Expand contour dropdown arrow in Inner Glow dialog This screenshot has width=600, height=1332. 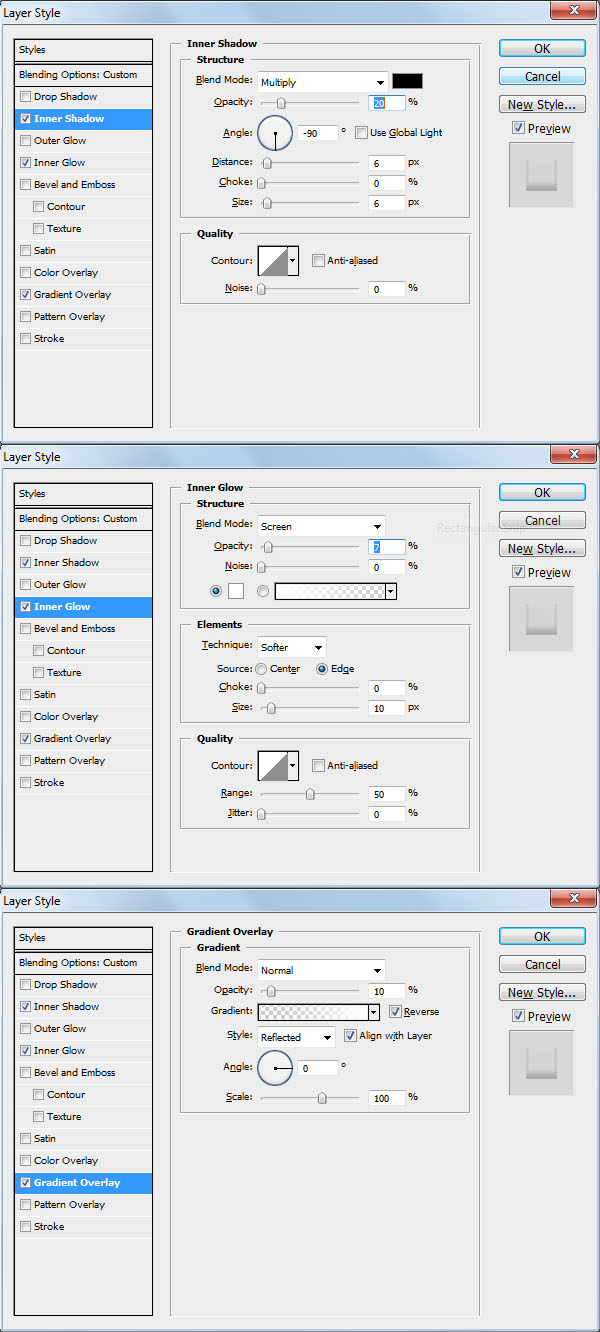(x=293, y=766)
